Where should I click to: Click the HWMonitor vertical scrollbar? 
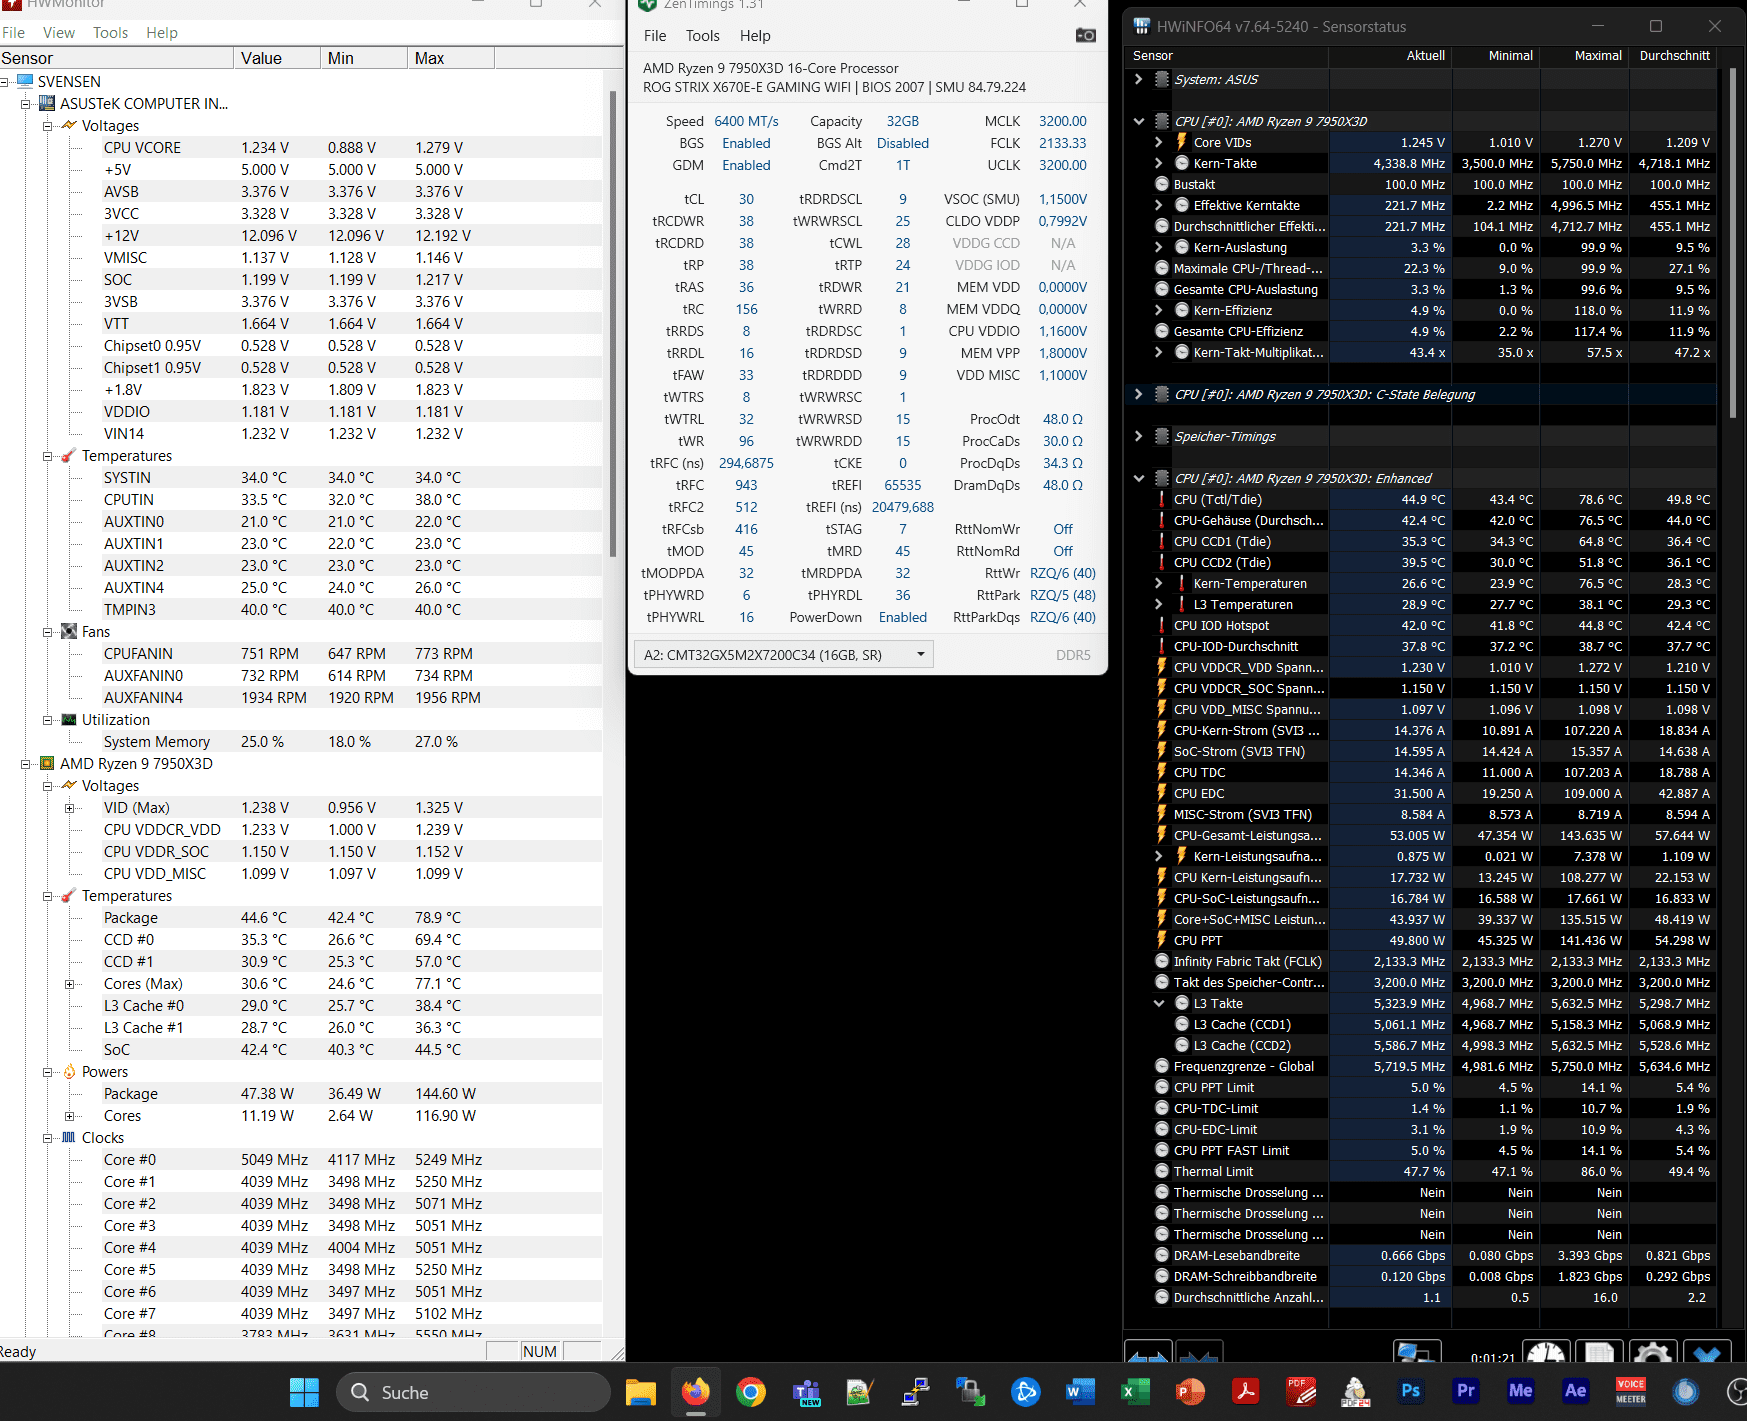[613, 325]
